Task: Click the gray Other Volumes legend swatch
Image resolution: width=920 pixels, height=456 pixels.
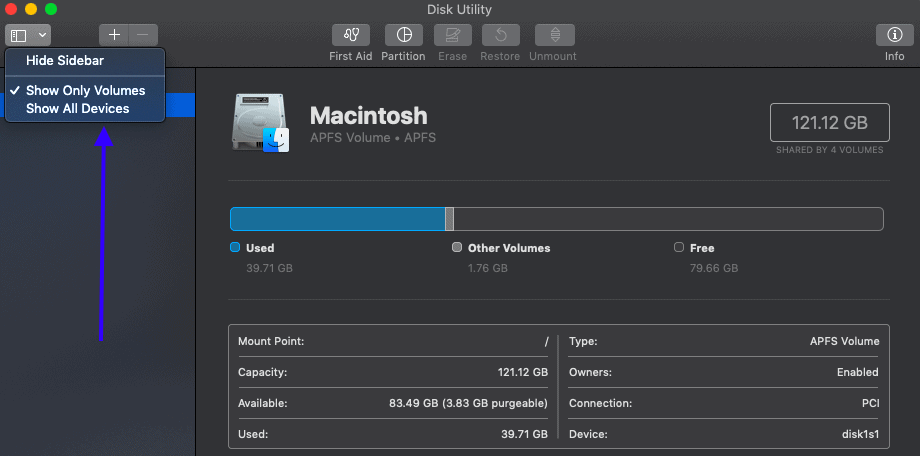Action: point(457,247)
